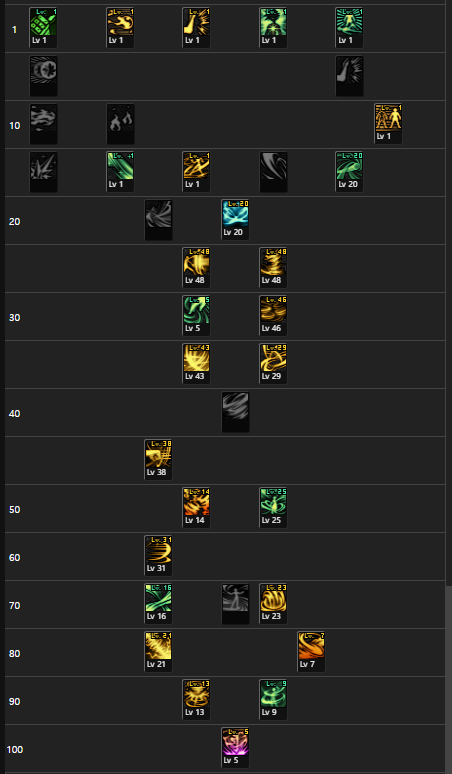Screen dimensions: 452x774
Task: Click the Lv 38 skill icon
Action: click(x=158, y=460)
